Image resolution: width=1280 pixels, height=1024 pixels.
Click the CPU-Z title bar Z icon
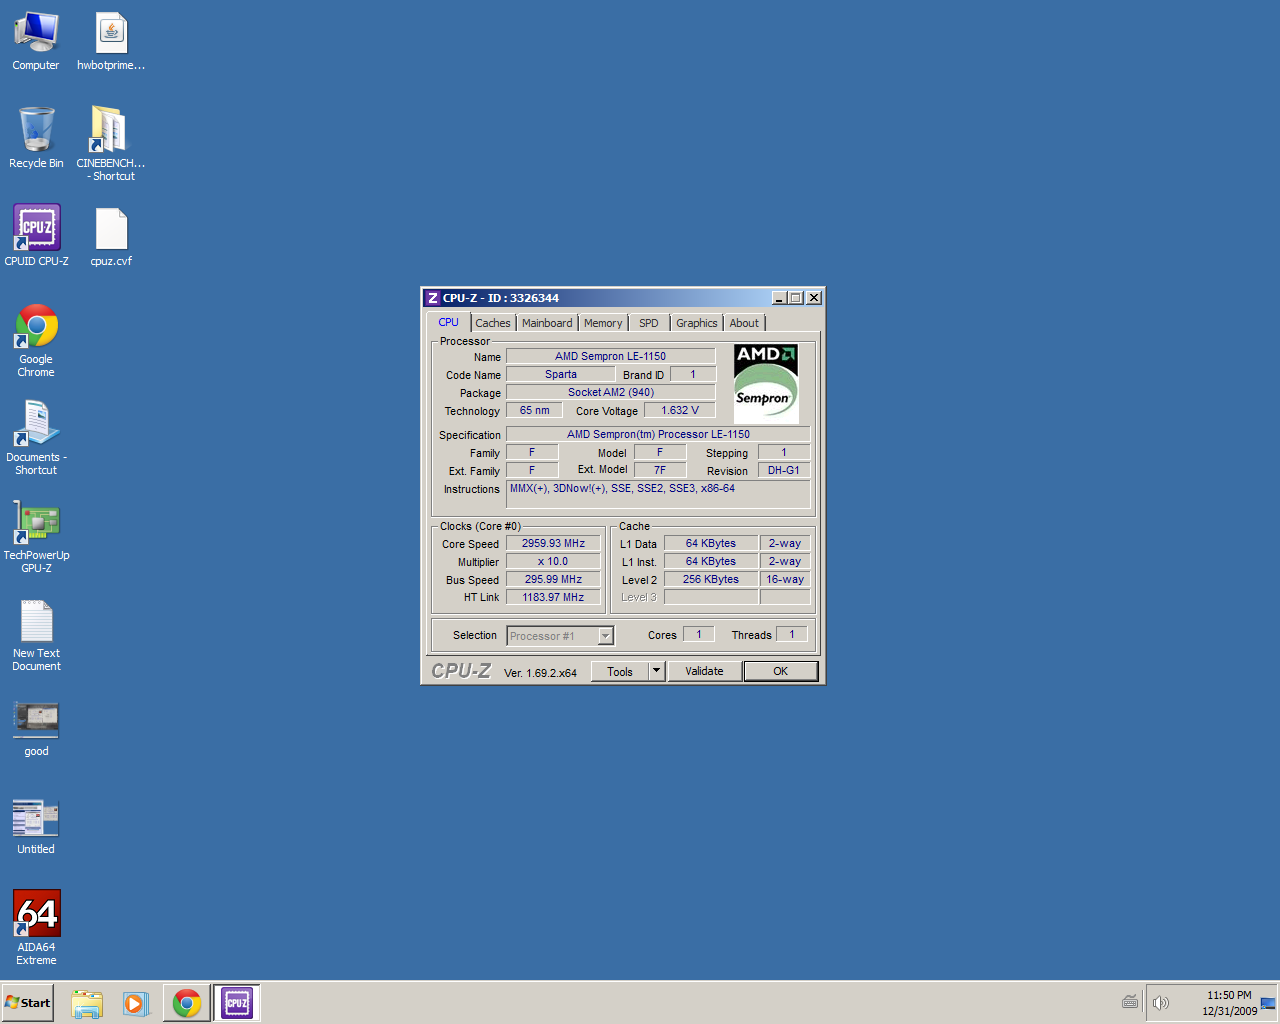tap(432, 298)
